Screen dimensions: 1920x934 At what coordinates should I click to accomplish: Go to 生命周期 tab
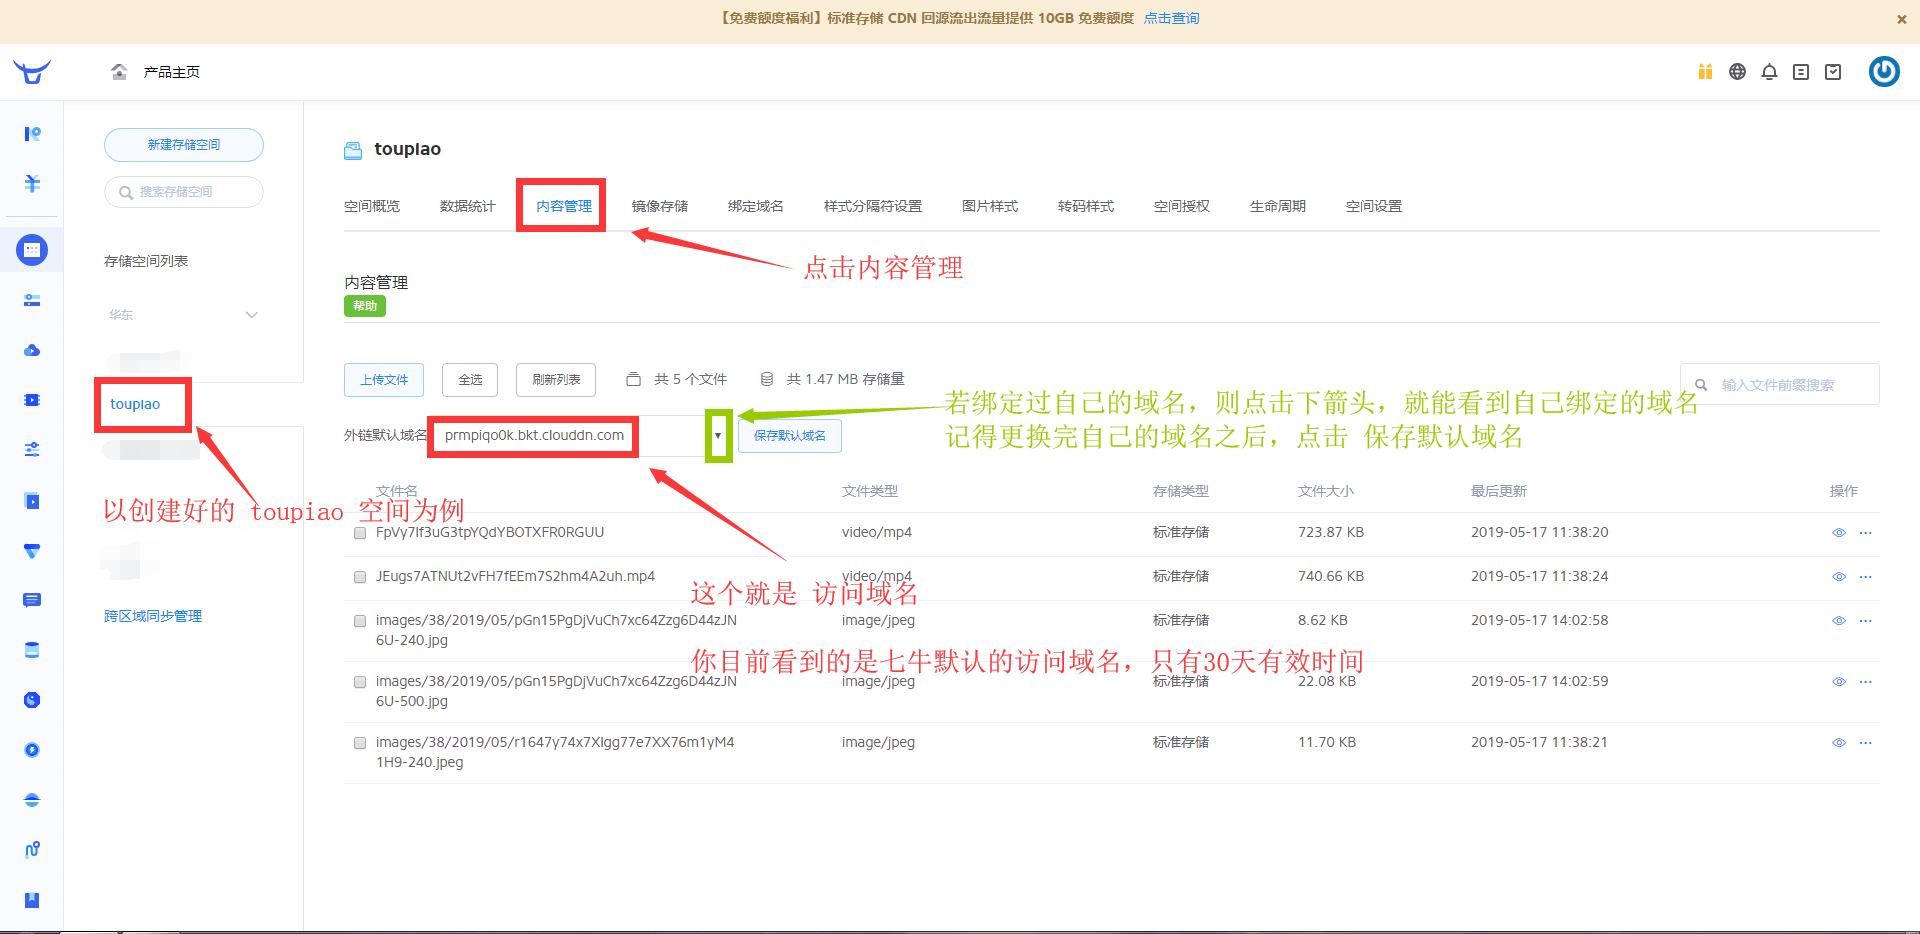tap(1278, 206)
